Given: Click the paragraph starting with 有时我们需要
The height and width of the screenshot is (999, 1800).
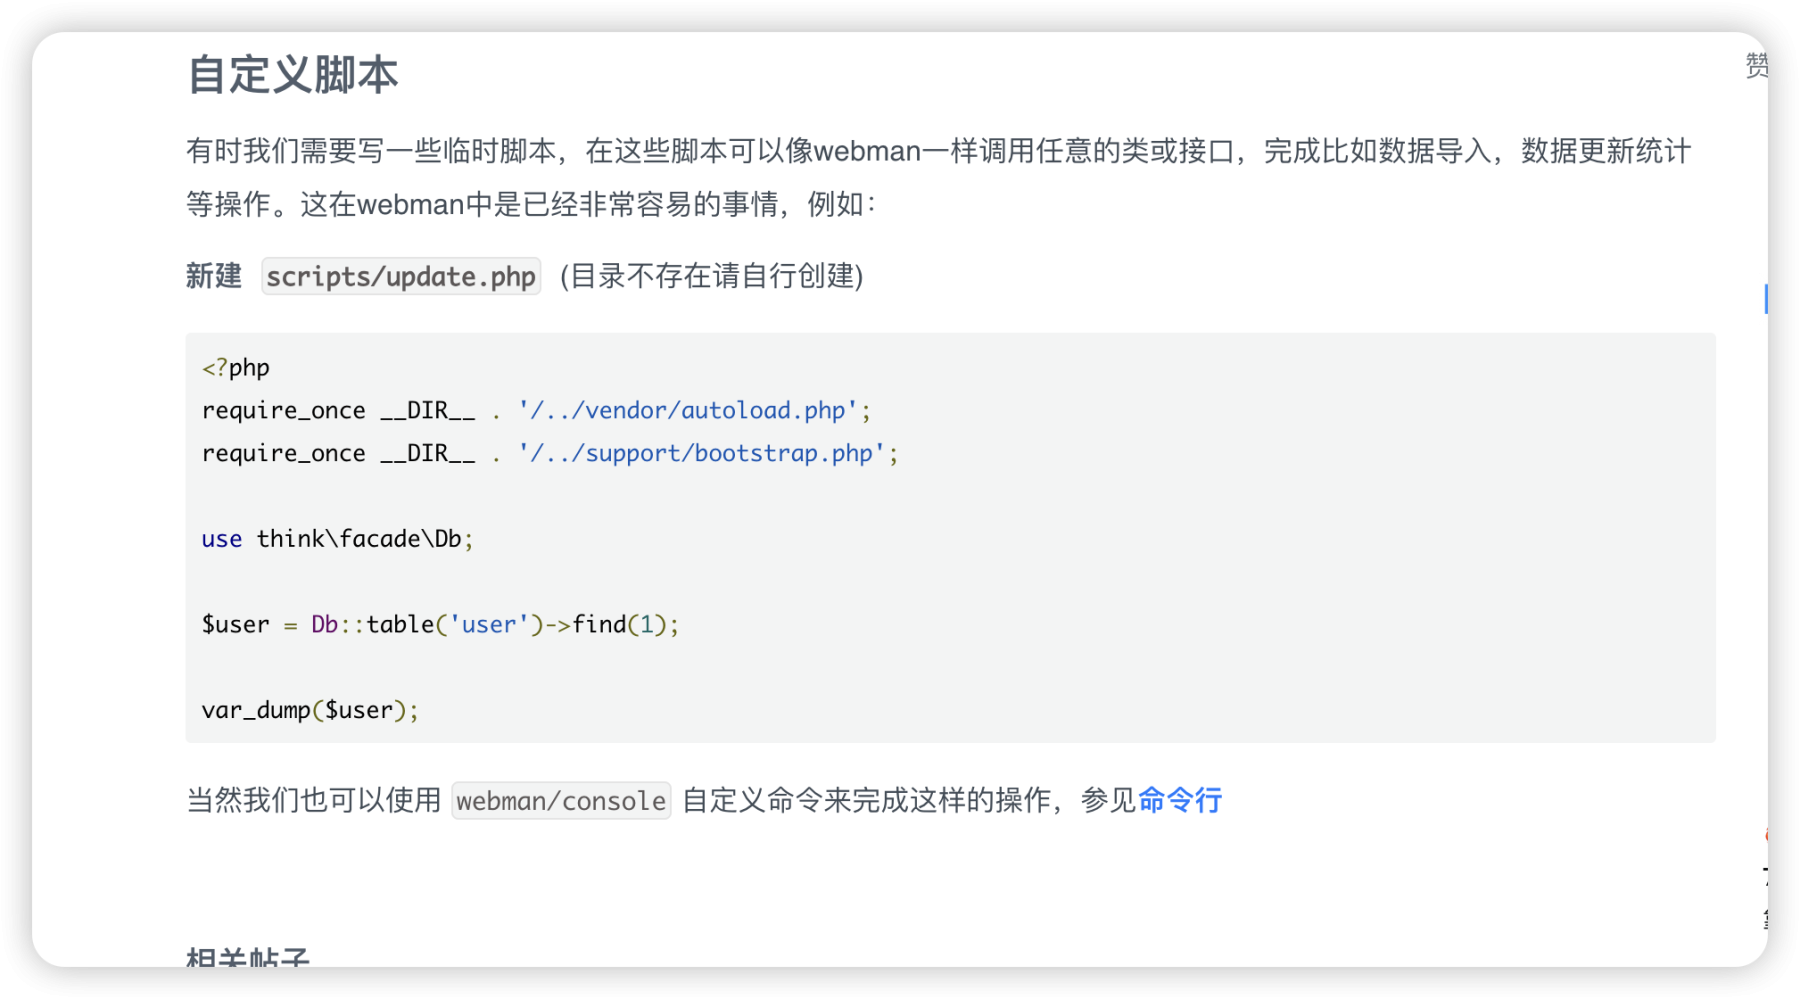Looking at the screenshot, I should (x=939, y=178).
